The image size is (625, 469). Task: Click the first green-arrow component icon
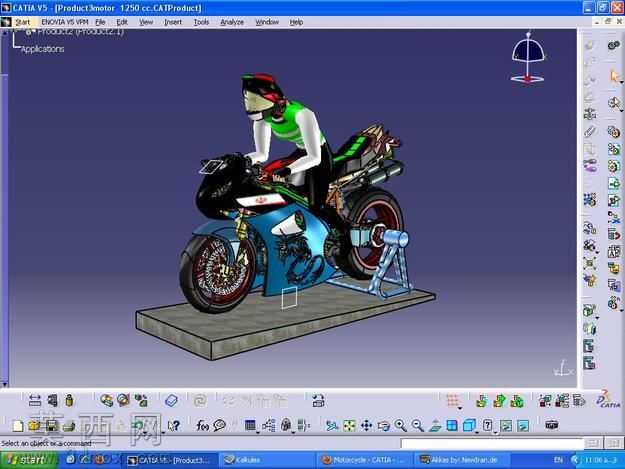pos(482,400)
